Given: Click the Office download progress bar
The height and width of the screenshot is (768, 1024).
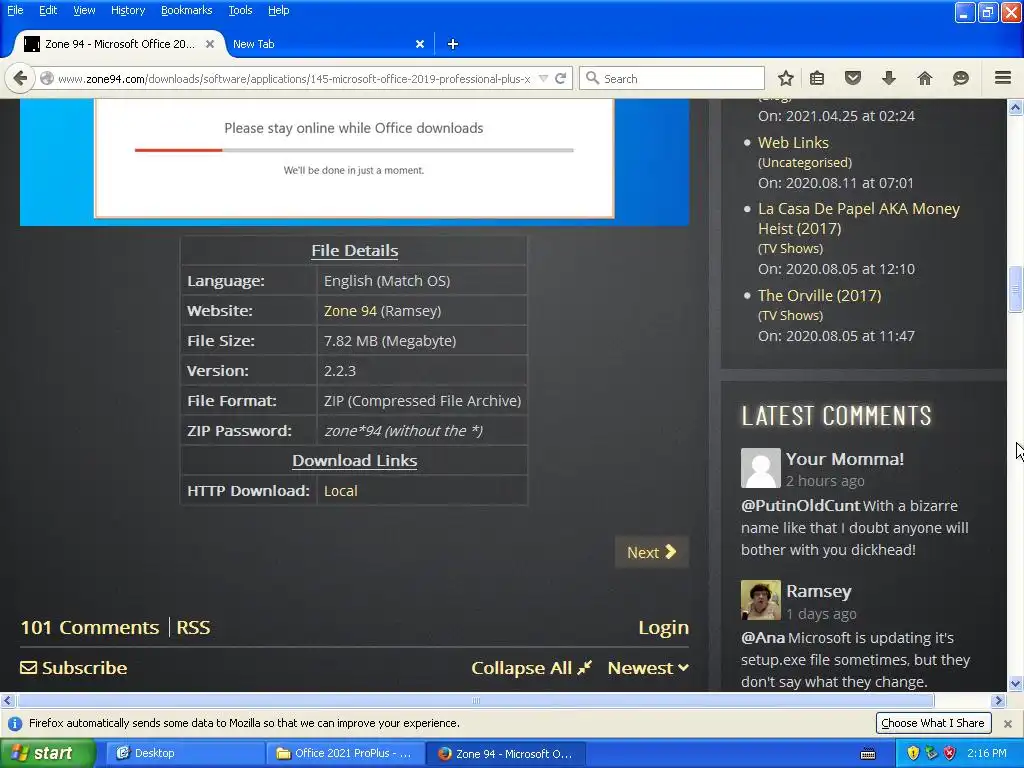Looking at the screenshot, I should coord(354,150).
